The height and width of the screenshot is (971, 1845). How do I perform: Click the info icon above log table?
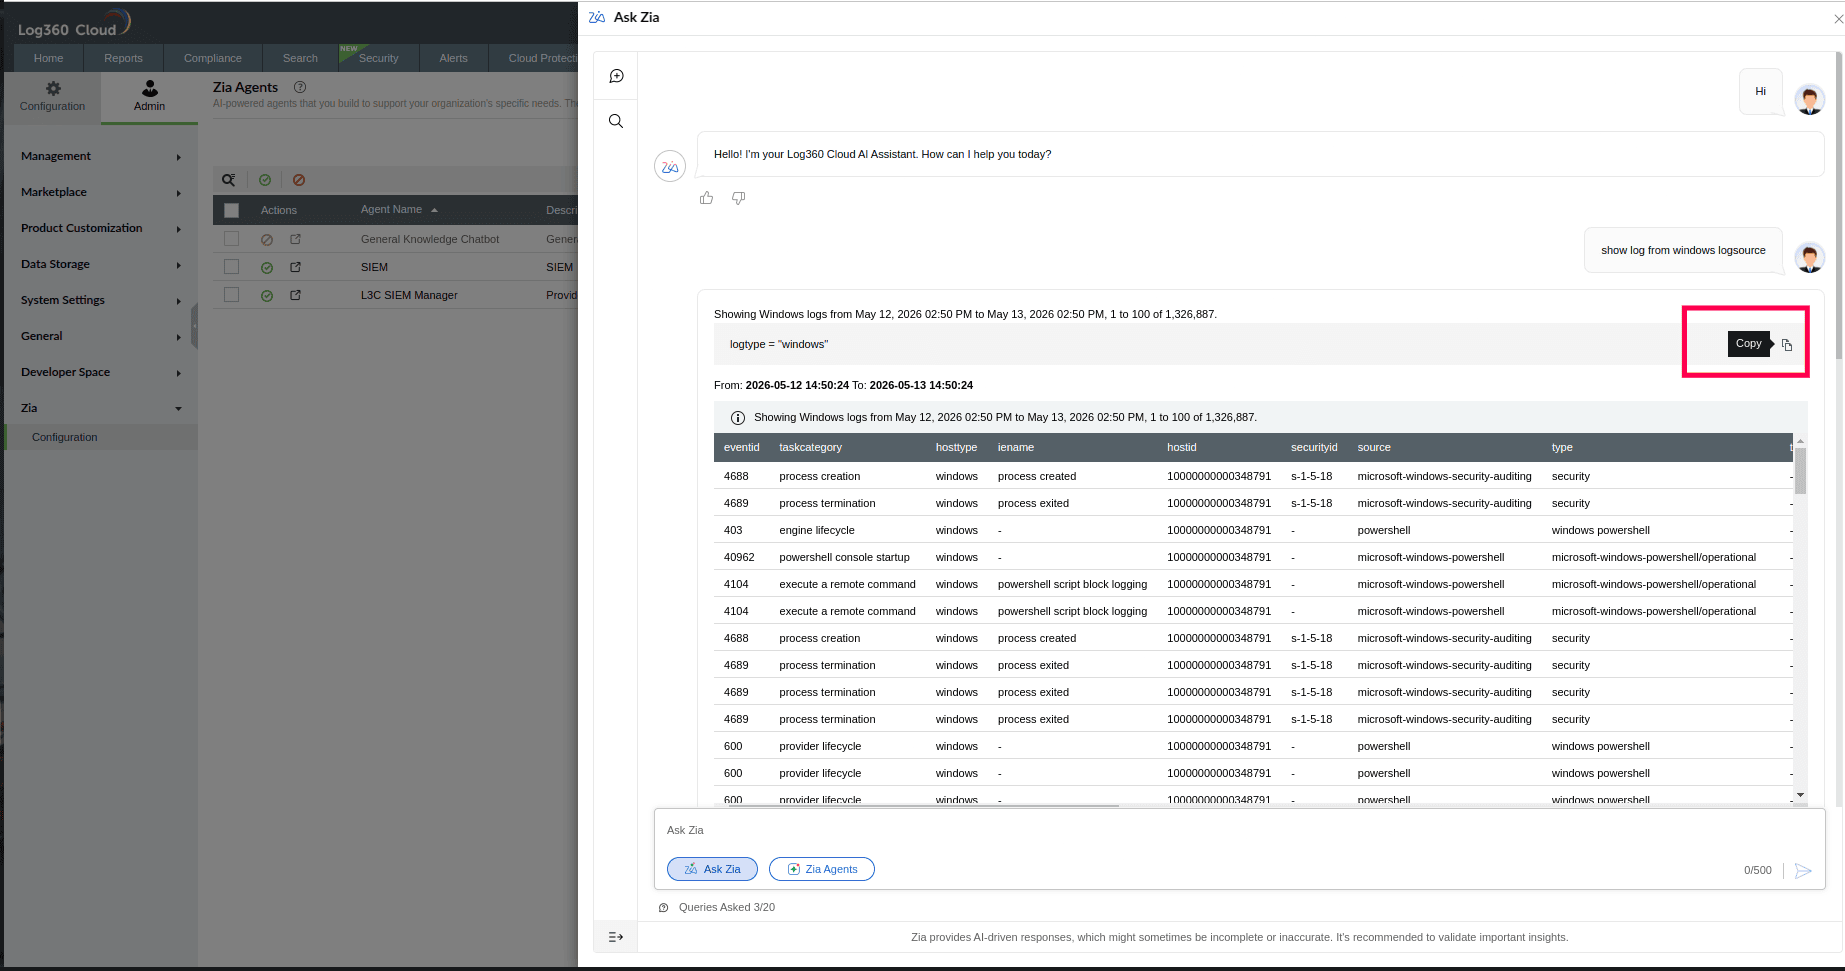(x=738, y=418)
